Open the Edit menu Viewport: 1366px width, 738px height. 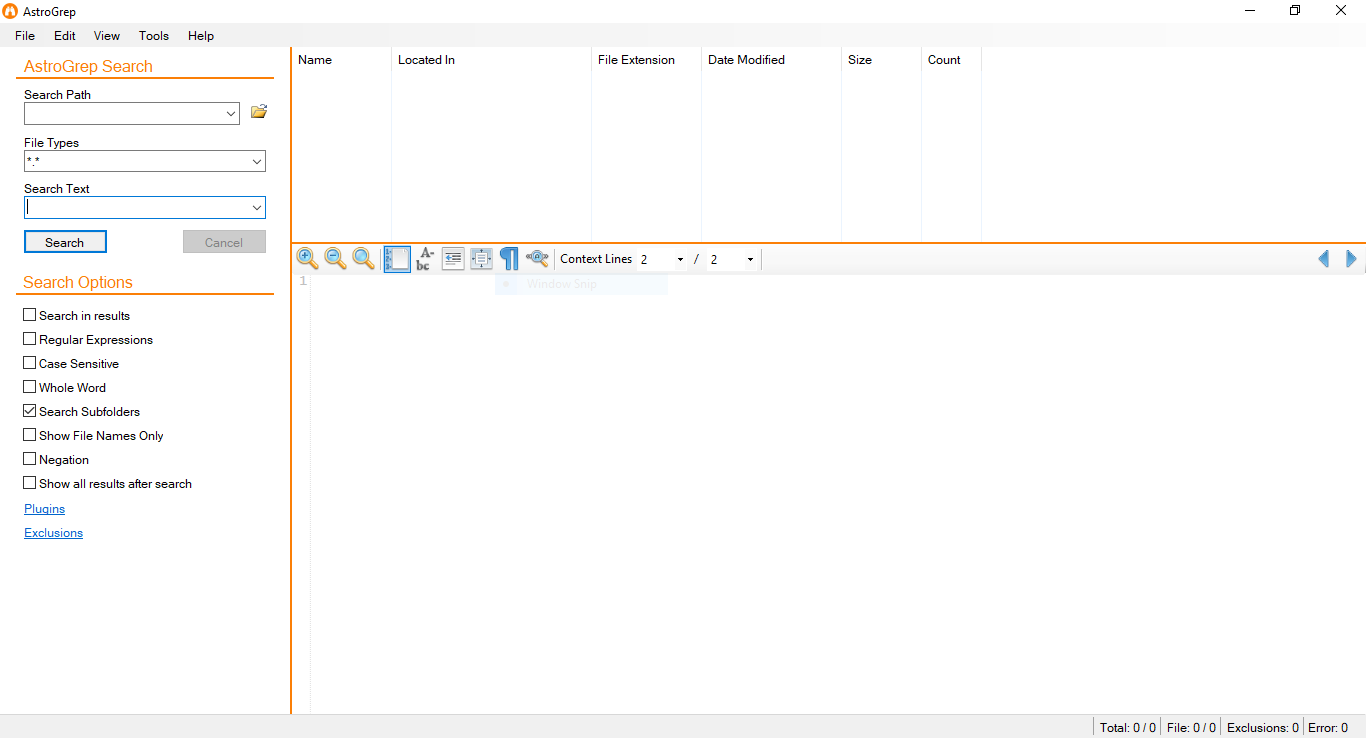tap(65, 35)
